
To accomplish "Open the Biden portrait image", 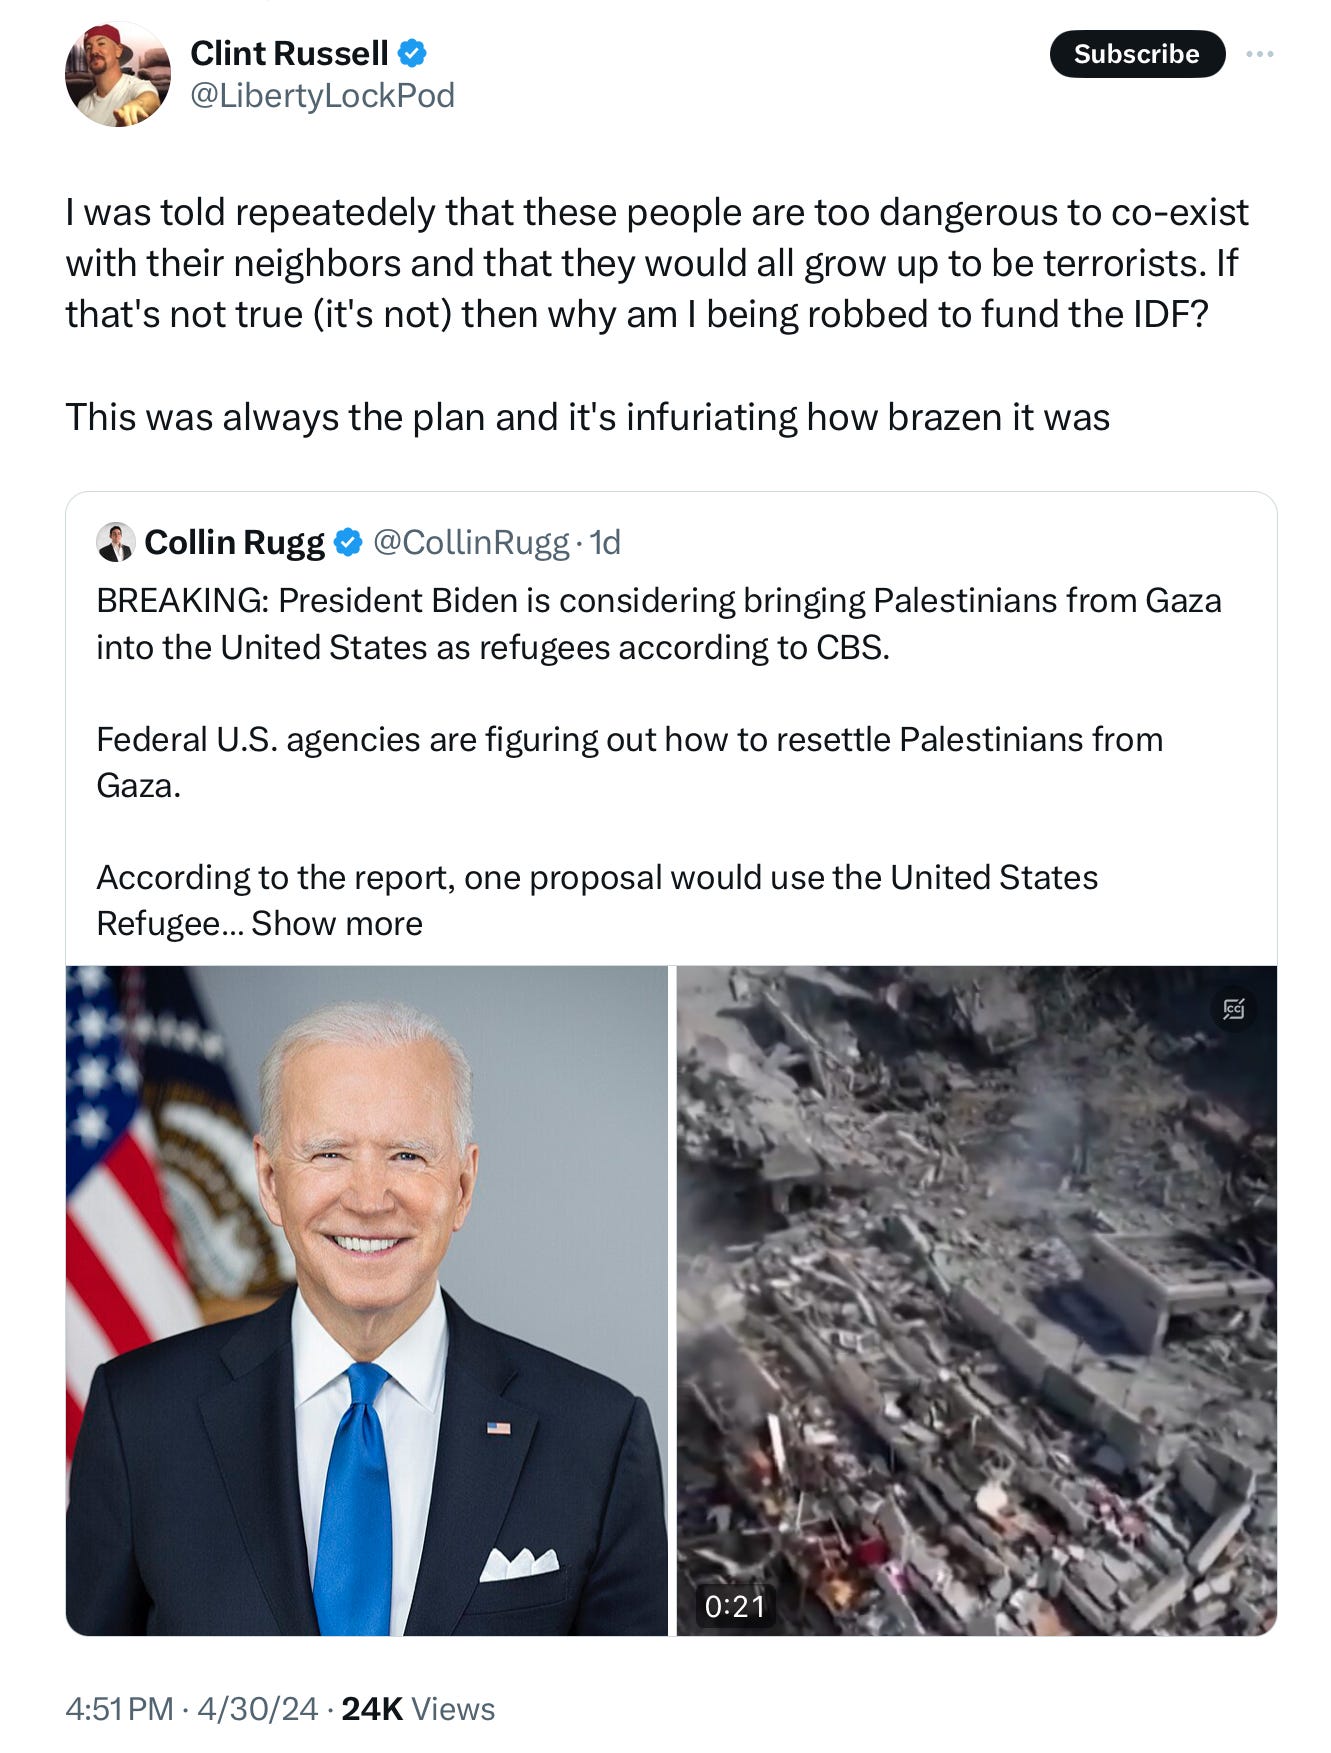I will point(367,1300).
